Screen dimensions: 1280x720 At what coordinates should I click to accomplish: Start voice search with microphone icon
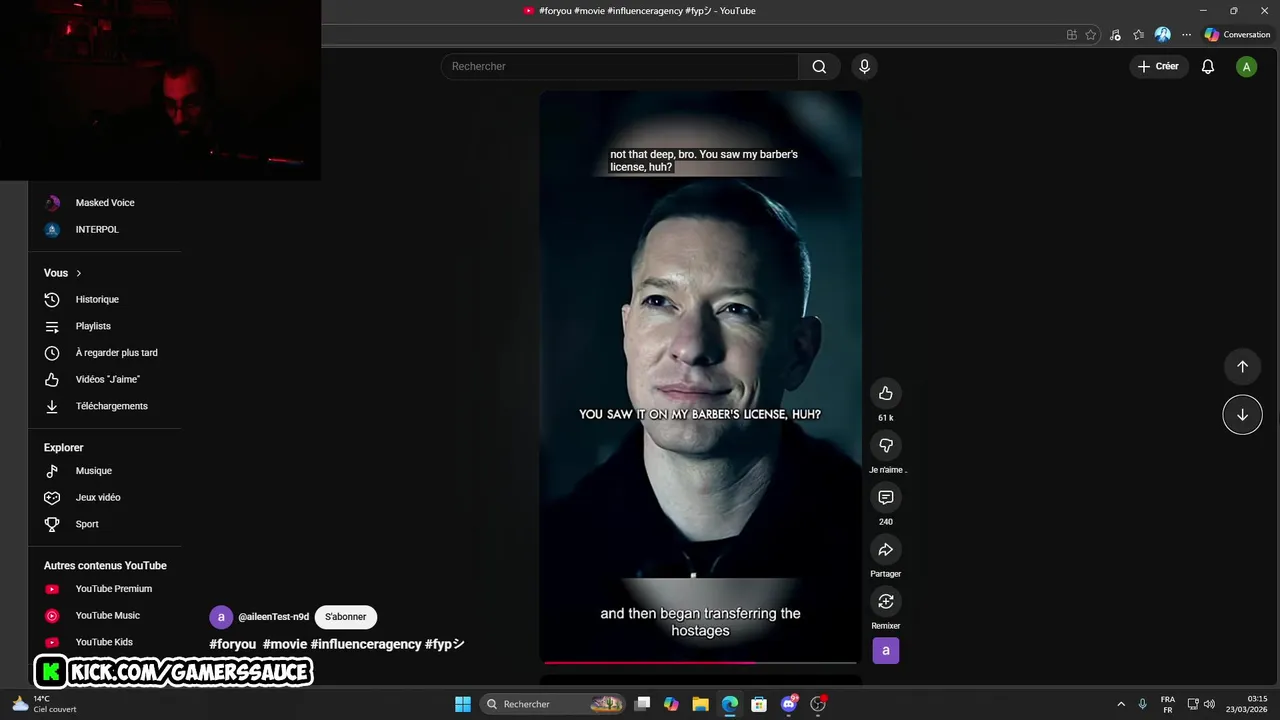point(864,66)
